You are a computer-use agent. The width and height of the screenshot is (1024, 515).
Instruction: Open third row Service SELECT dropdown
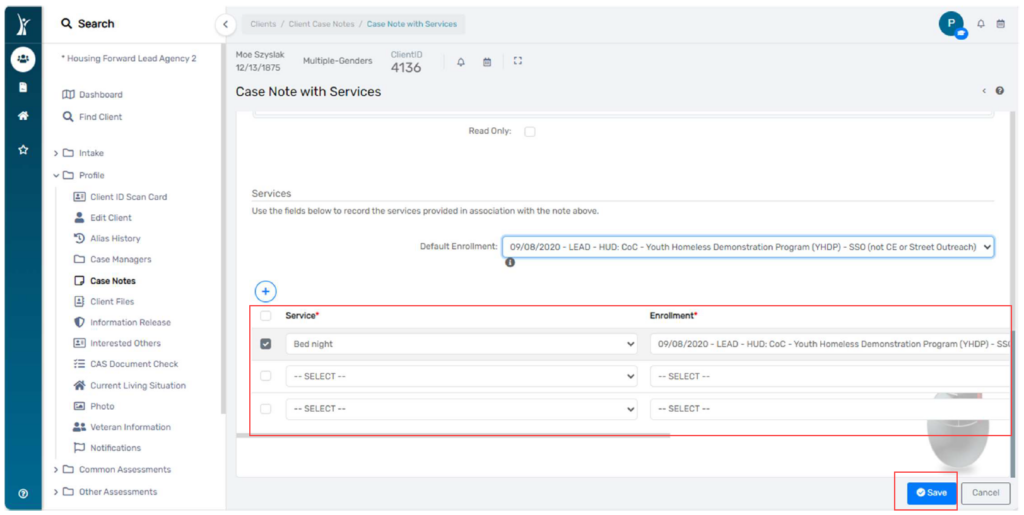461,409
